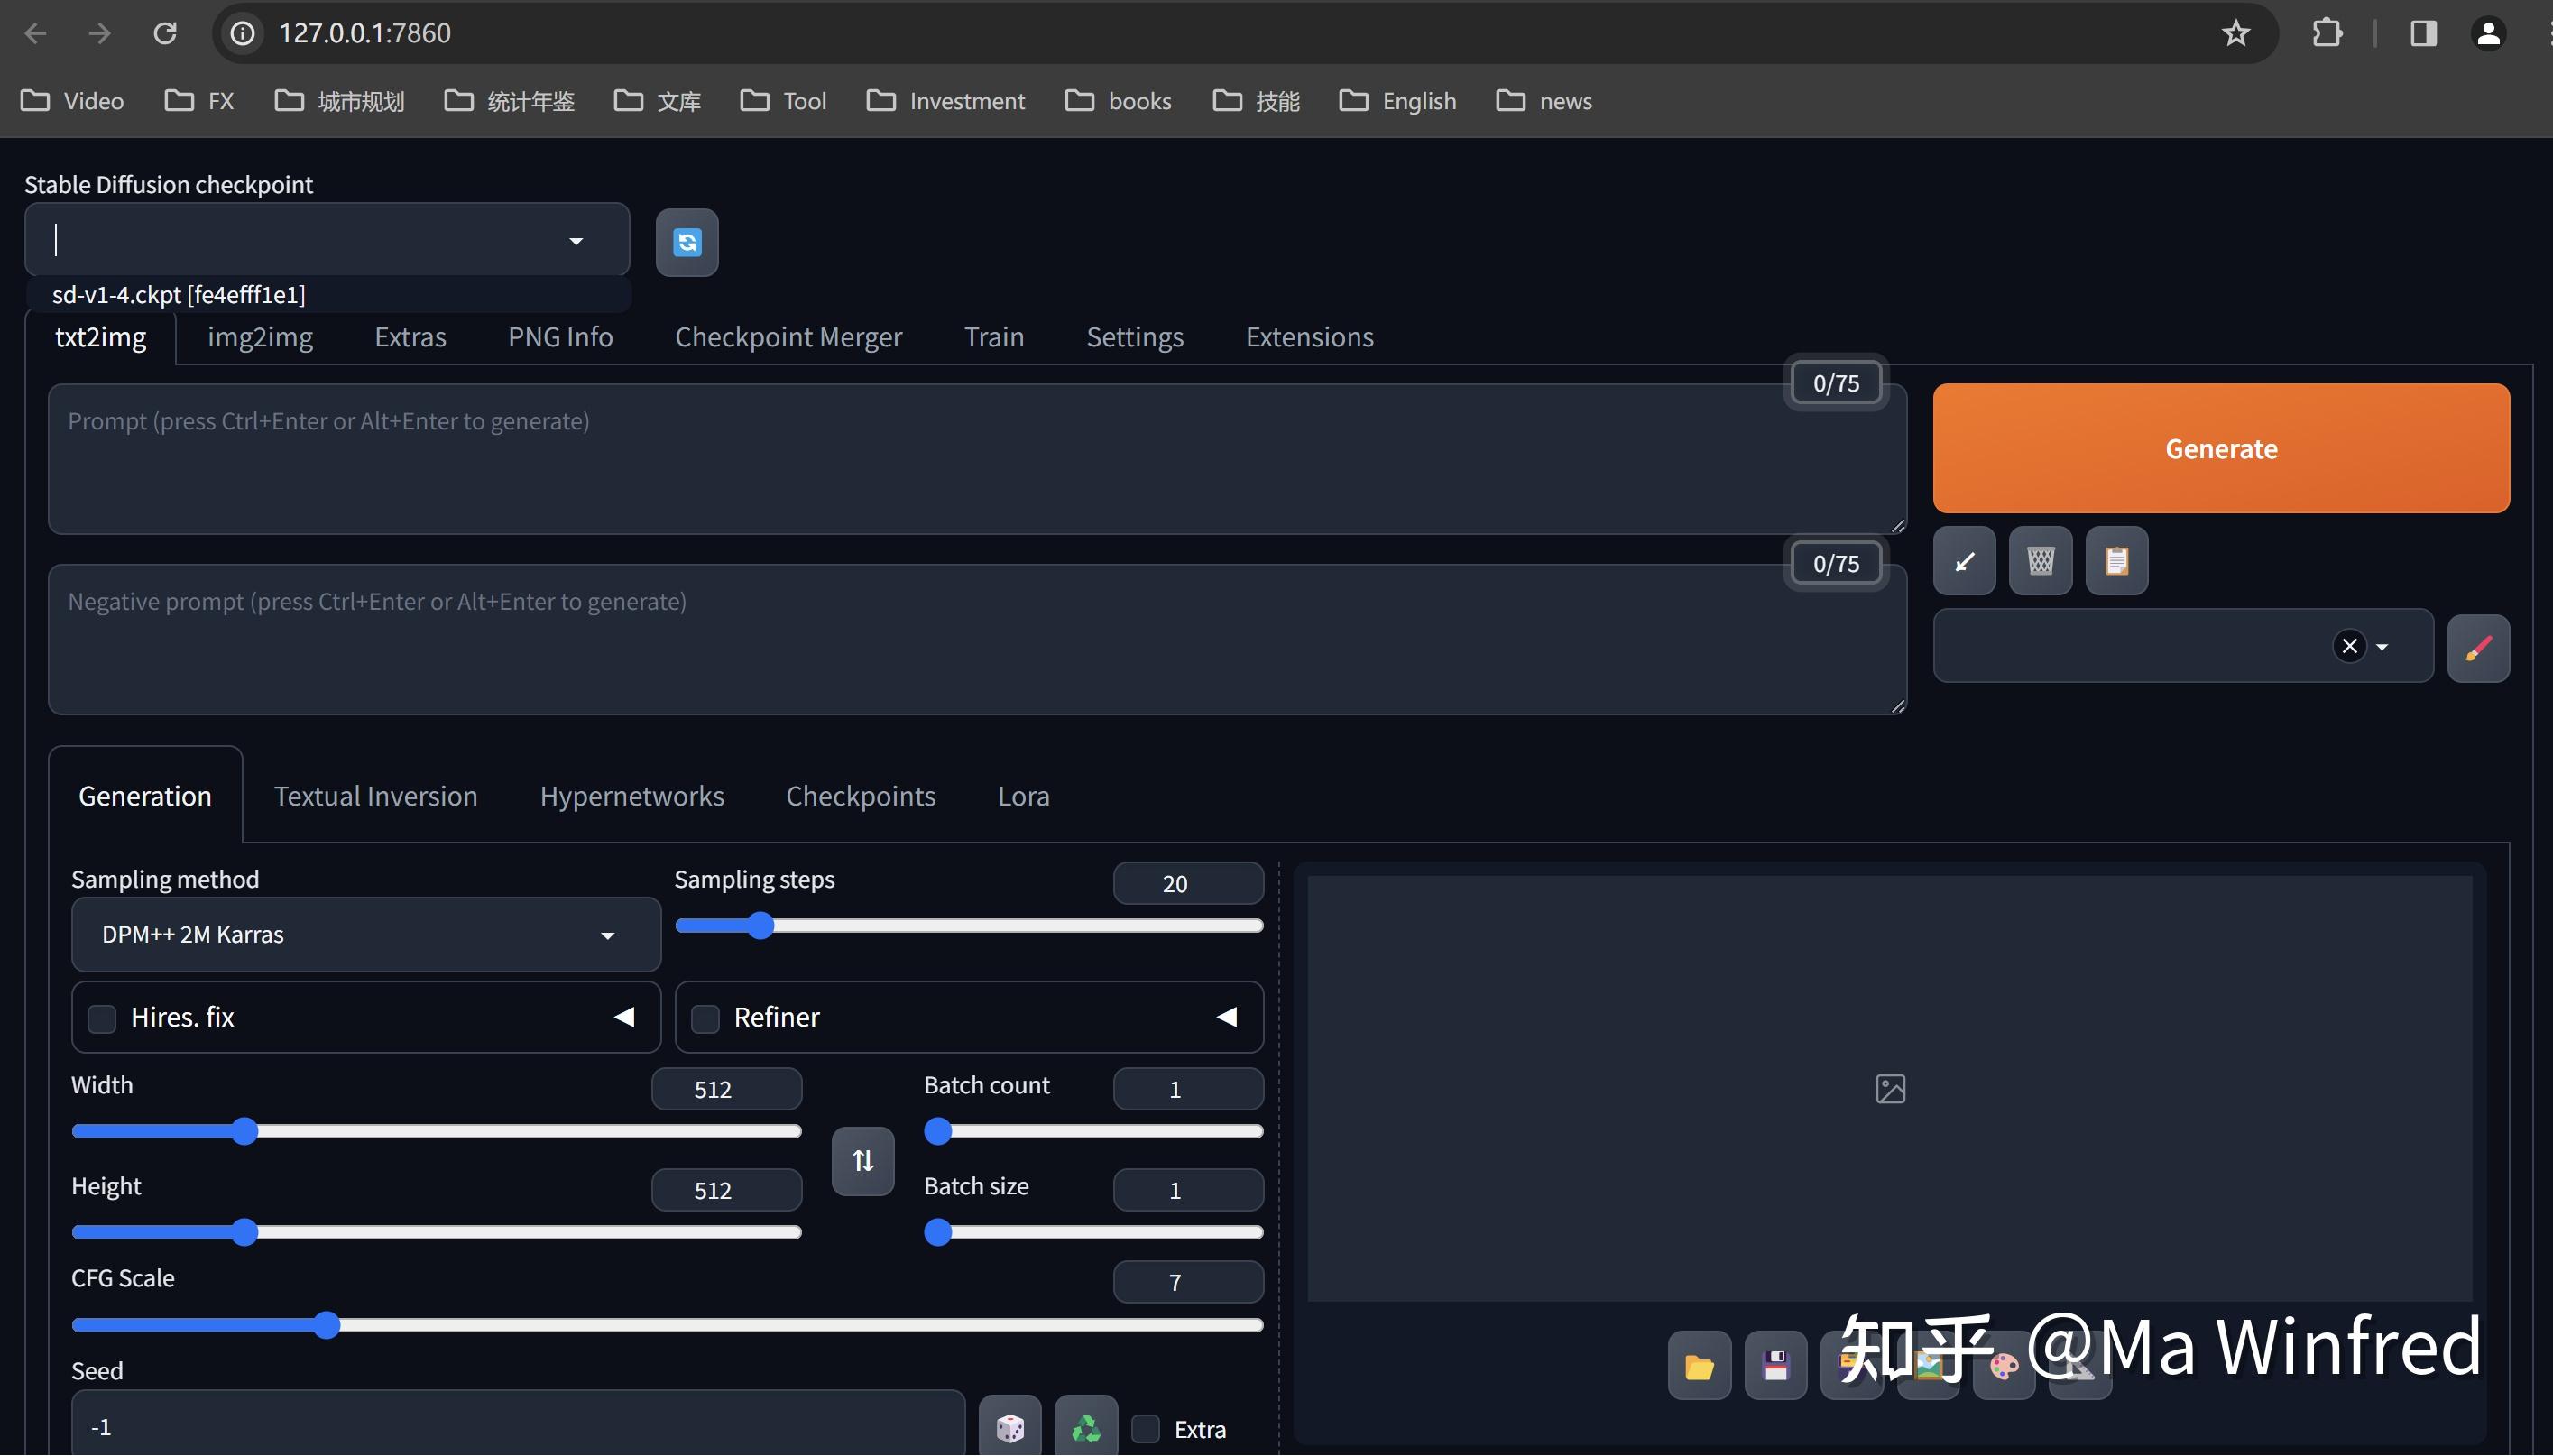2553x1456 pixels.
Task: Click the refresh checkpoint list icon
Action: (x=686, y=242)
